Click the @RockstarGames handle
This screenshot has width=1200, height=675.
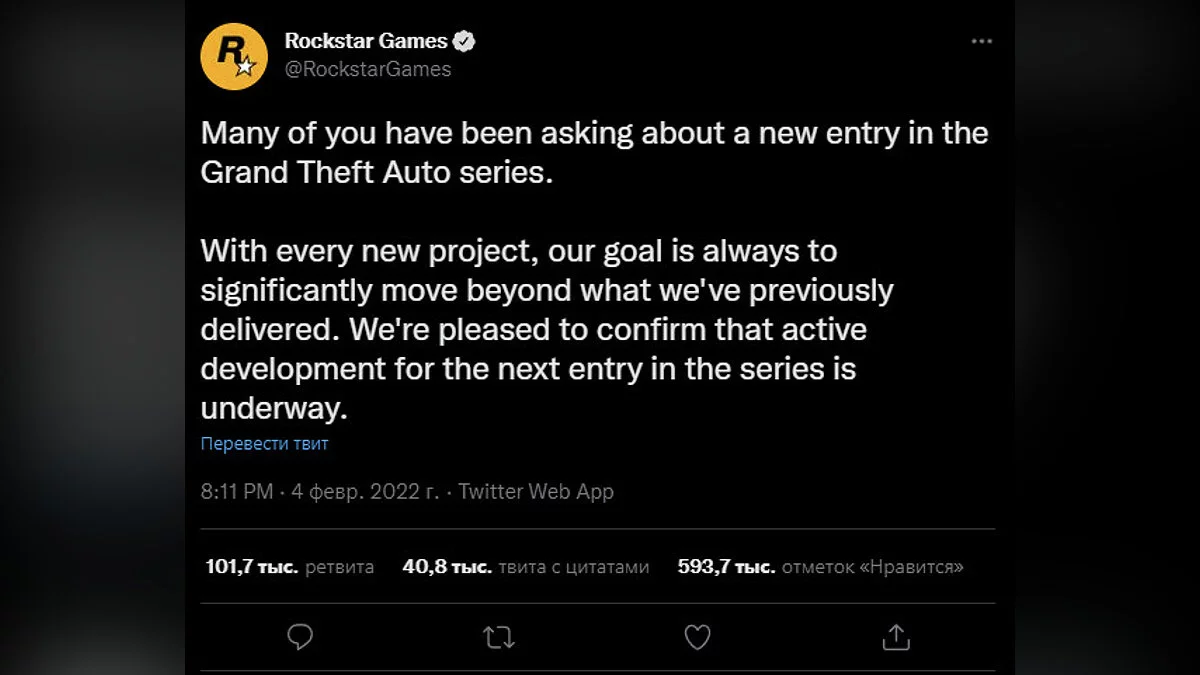click(368, 69)
